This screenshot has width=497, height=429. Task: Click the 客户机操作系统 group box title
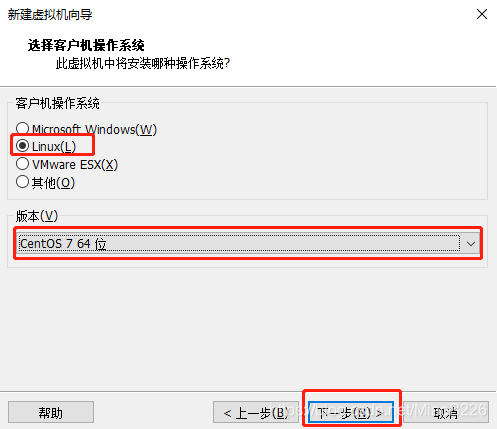point(57,103)
